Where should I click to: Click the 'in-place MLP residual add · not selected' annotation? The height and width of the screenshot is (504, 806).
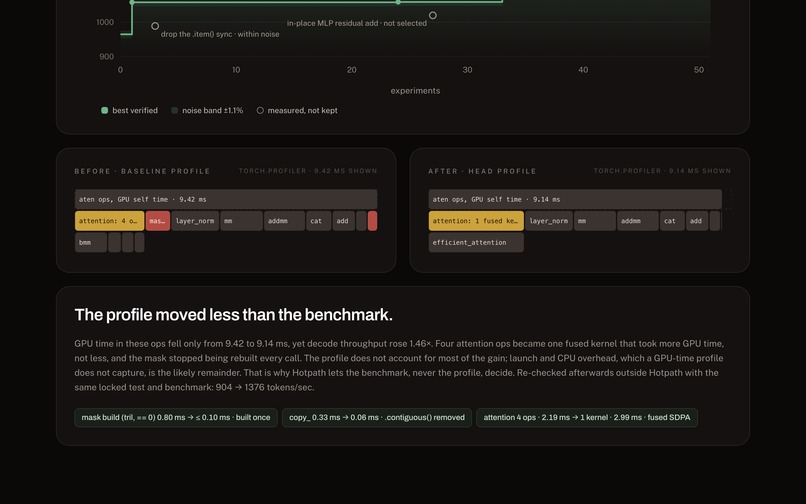tap(357, 23)
